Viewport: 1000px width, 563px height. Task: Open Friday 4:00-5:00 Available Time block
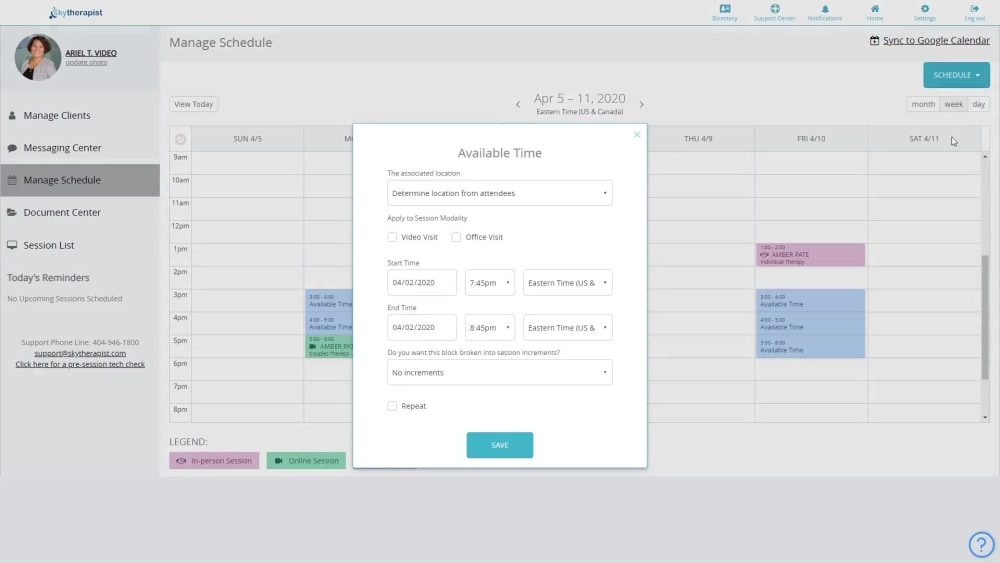coord(811,324)
